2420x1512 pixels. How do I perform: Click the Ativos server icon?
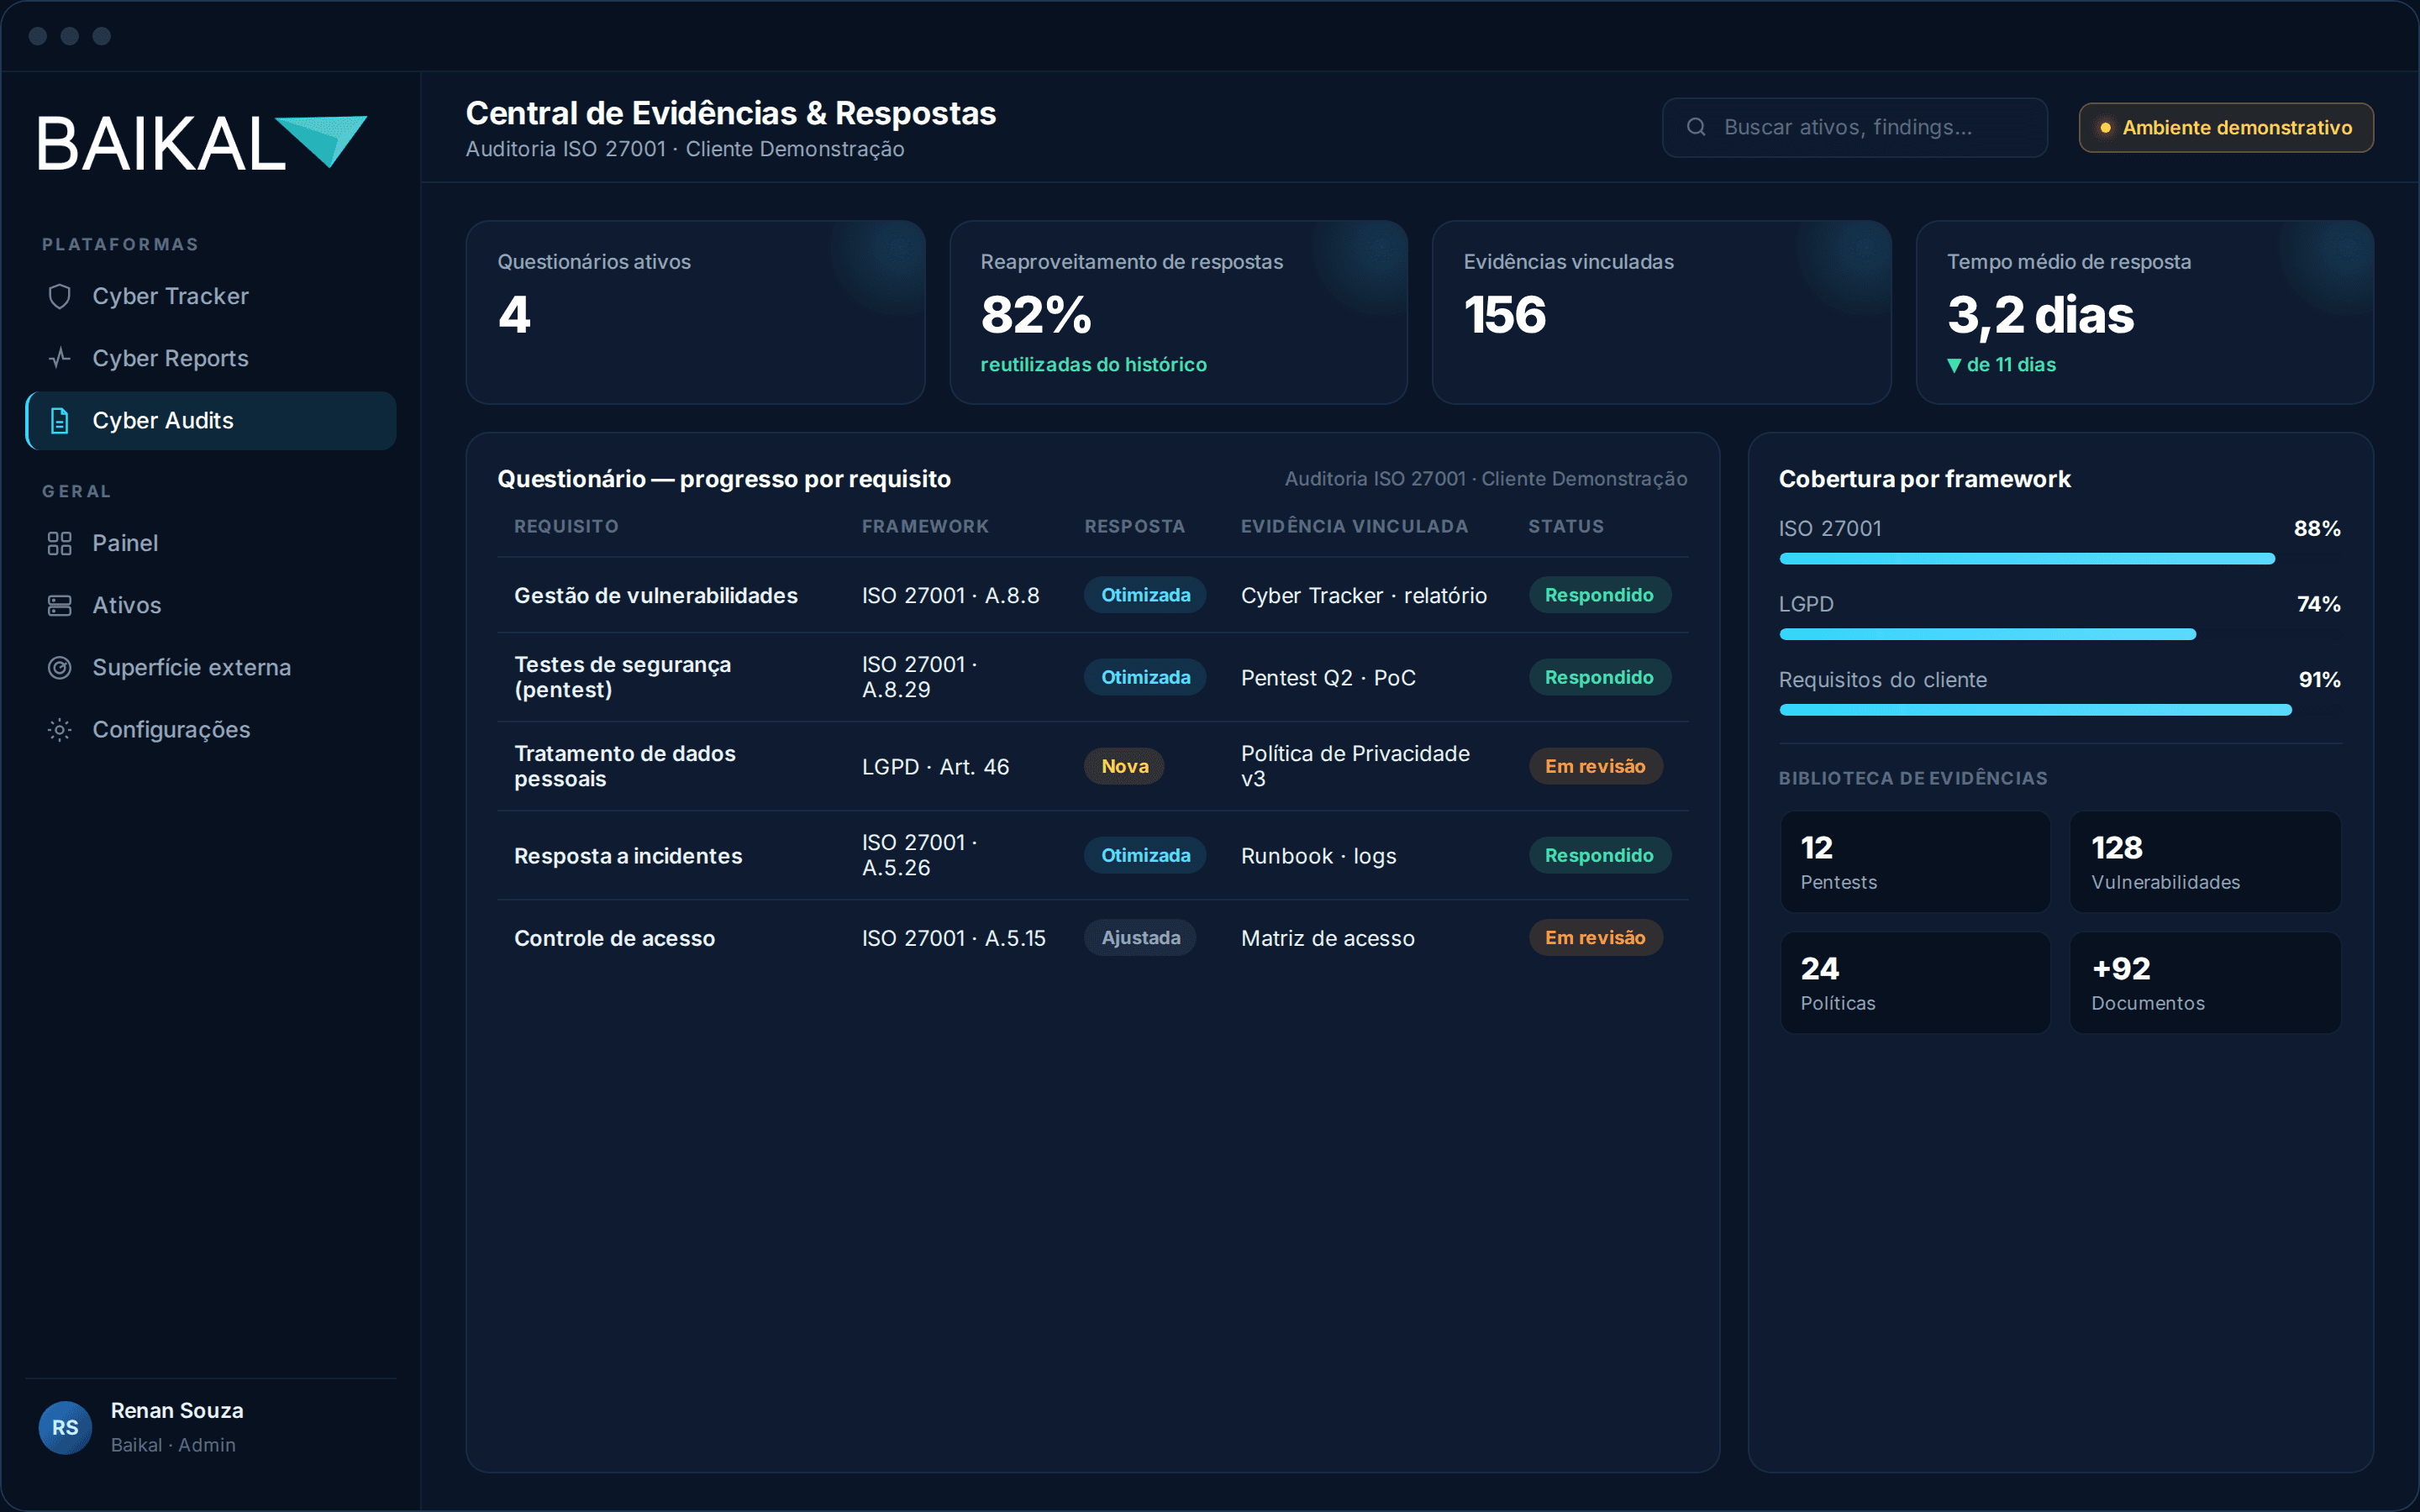point(60,605)
